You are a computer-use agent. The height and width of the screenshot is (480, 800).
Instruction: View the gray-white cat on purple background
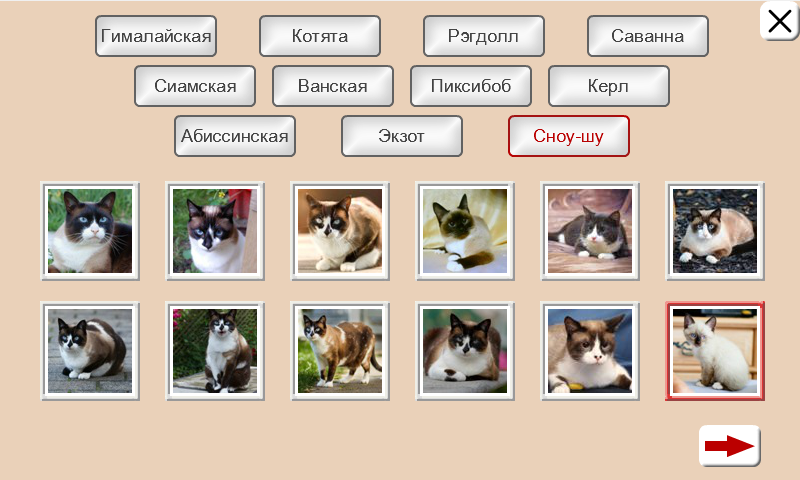point(590,231)
